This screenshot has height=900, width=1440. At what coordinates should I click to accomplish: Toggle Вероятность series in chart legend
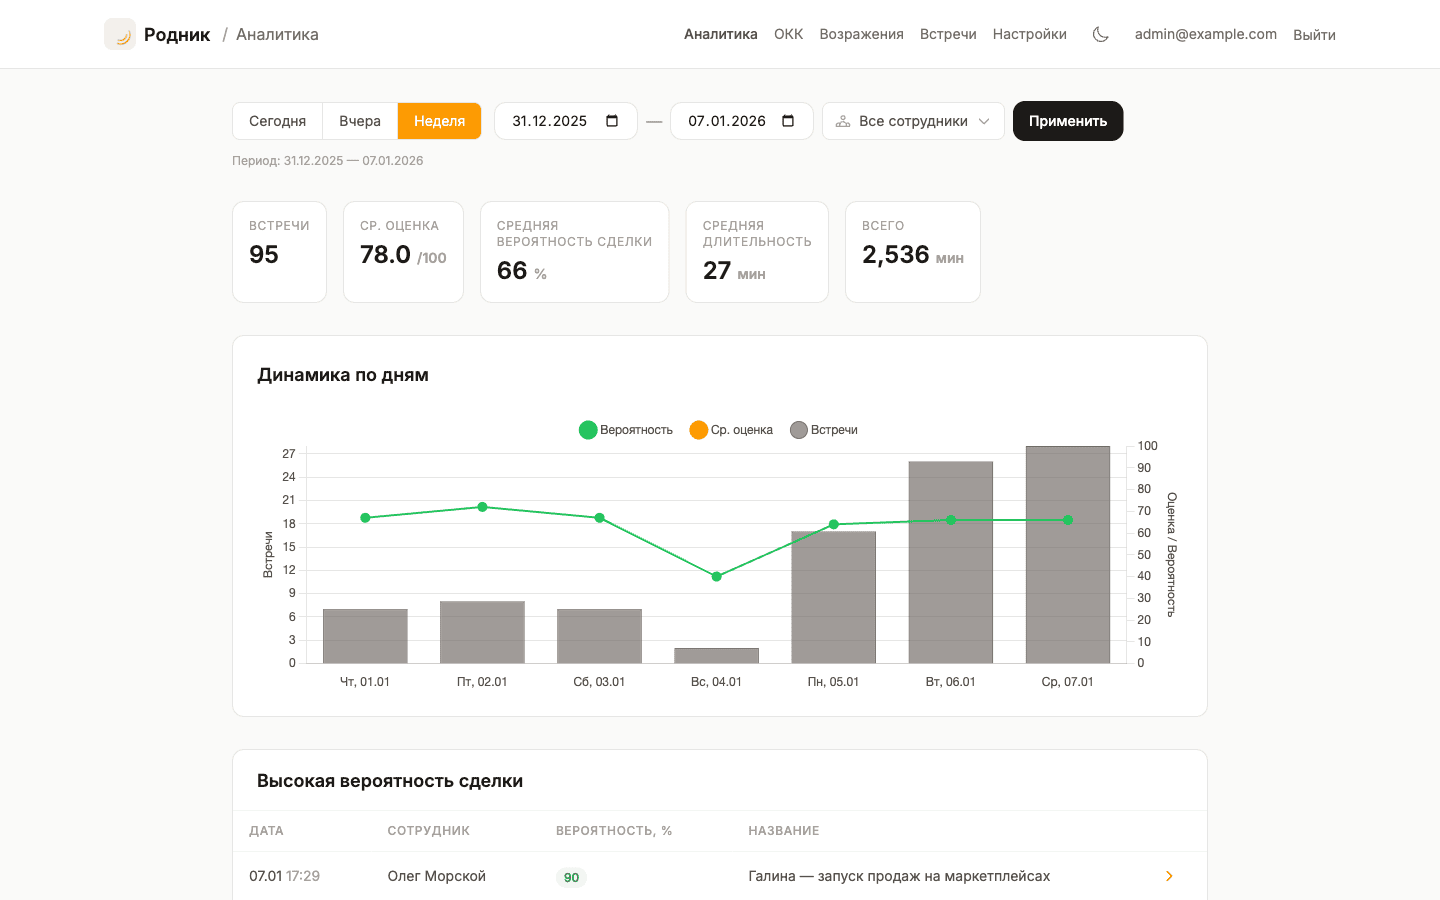pos(626,430)
